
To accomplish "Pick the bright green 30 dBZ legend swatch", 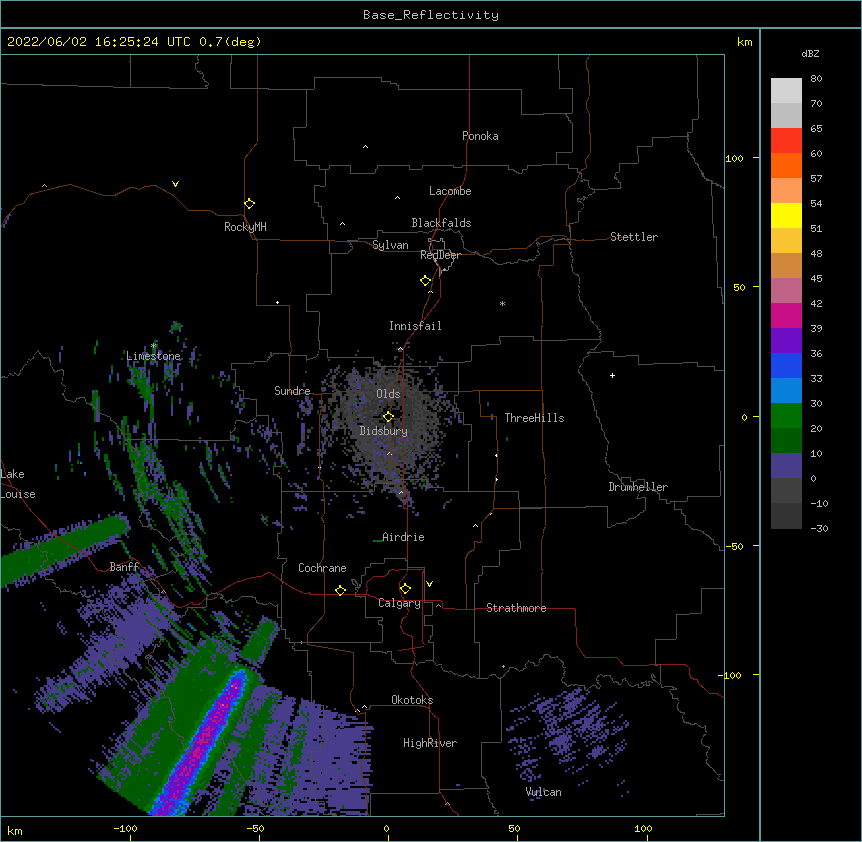I will click(786, 416).
